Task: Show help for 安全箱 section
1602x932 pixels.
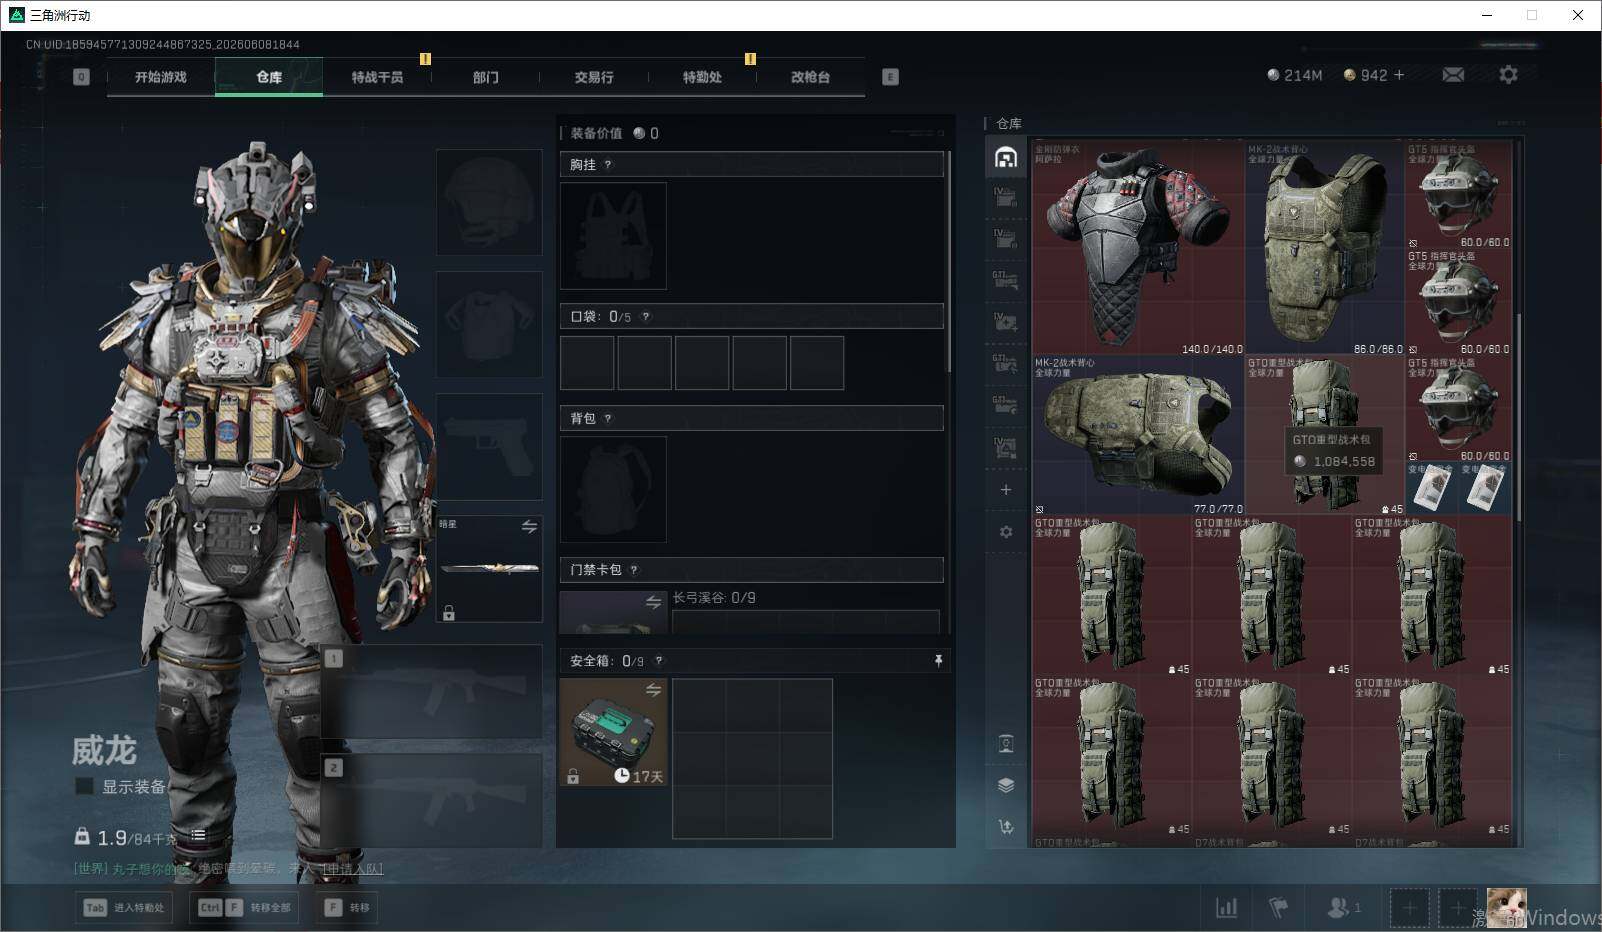Action: coord(658,661)
